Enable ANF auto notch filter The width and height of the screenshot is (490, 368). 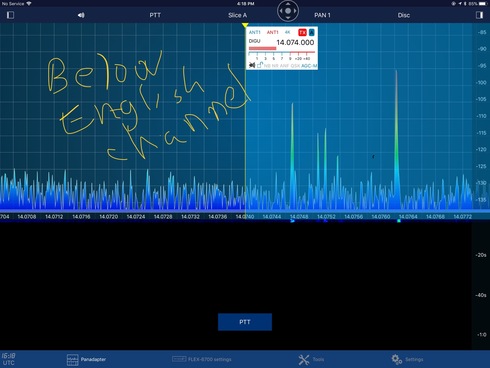(x=284, y=66)
